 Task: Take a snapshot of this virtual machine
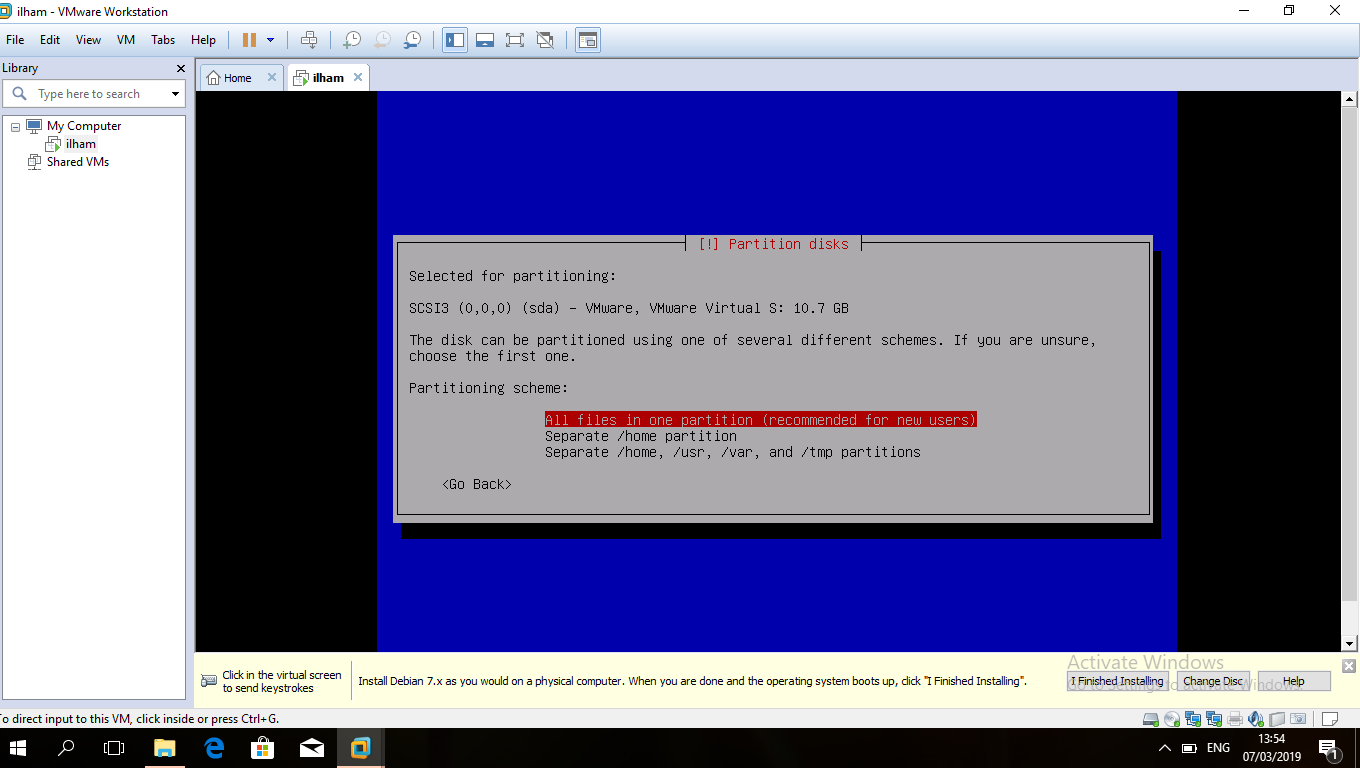tap(352, 40)
